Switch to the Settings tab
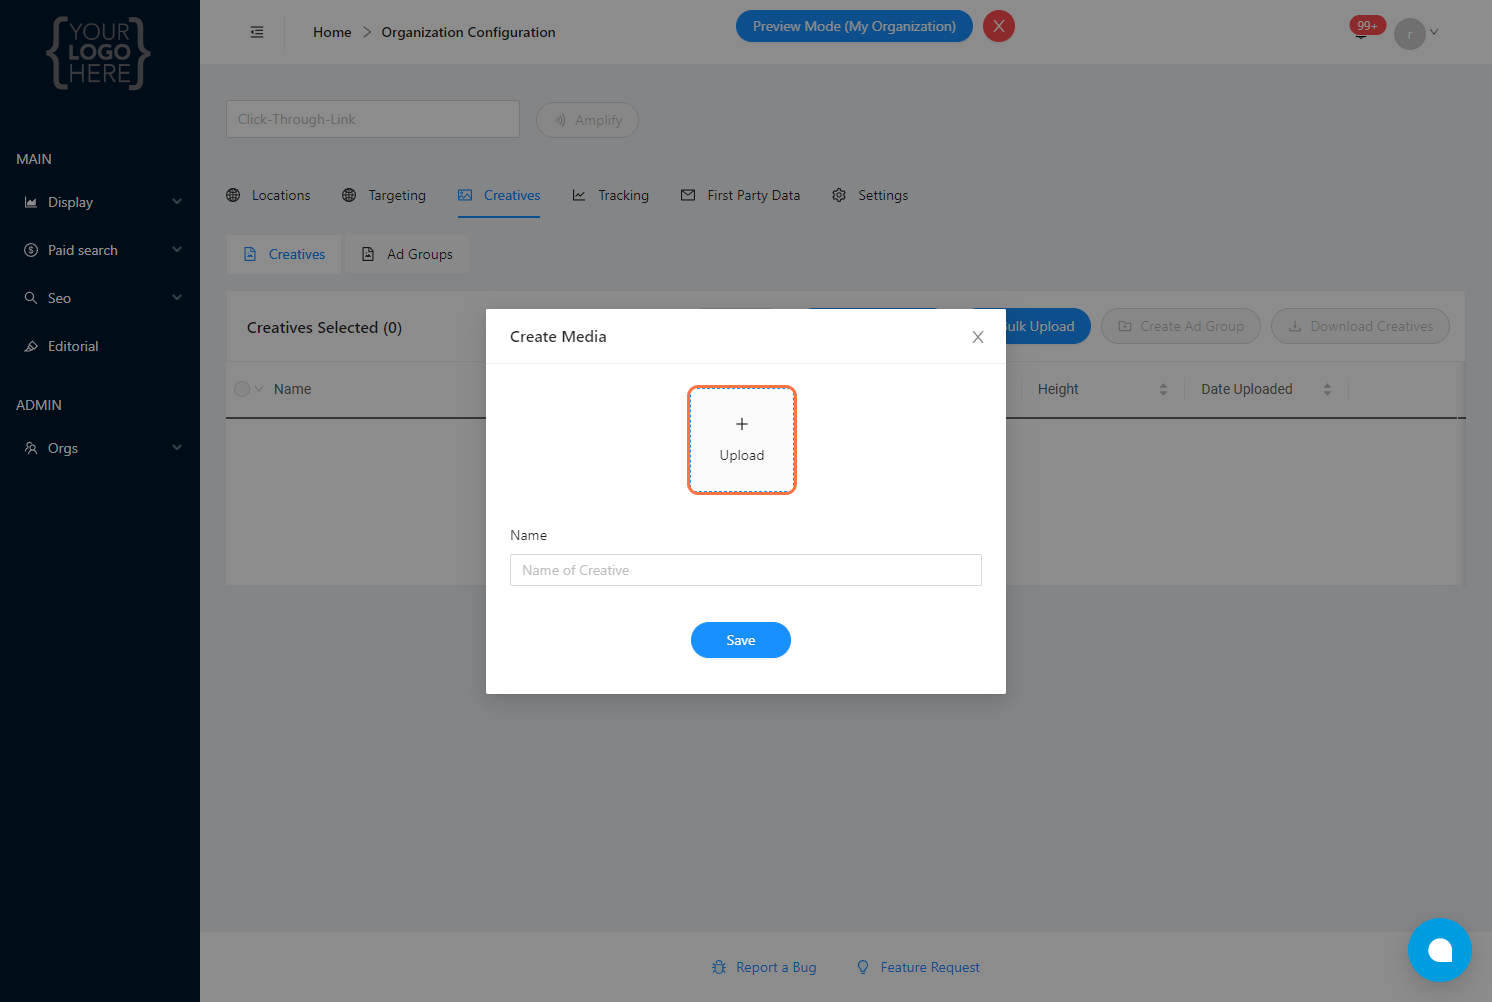The image size is (1492, 1002). (870, 195)
